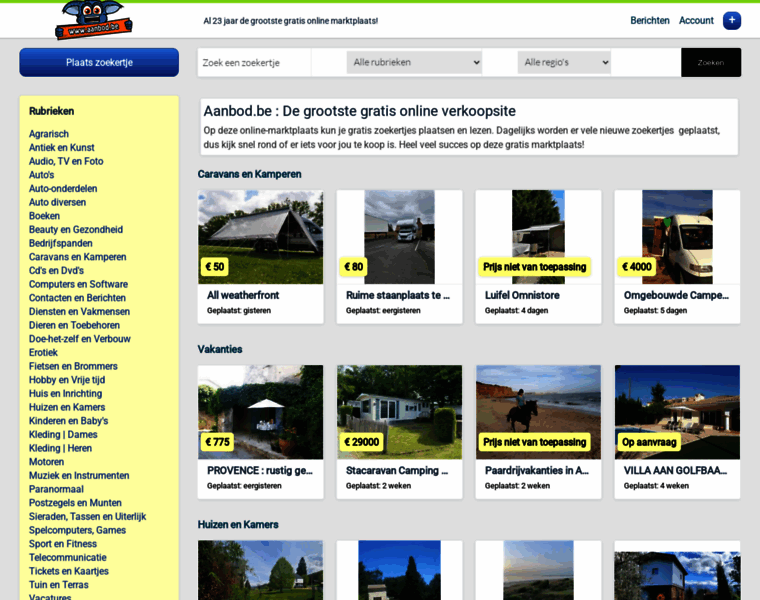
Task: Visit the Motoren category
Action: 47,462
